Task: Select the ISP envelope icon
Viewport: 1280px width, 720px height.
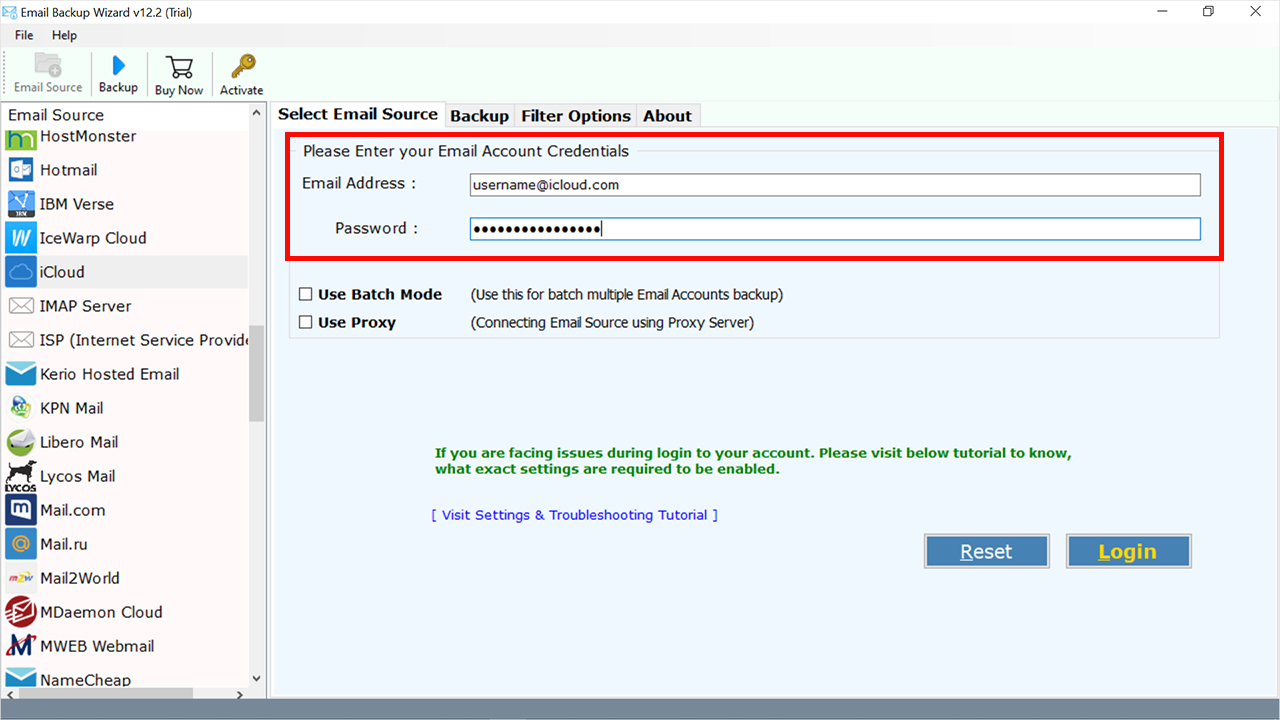Action: click(x=21, y=340)
